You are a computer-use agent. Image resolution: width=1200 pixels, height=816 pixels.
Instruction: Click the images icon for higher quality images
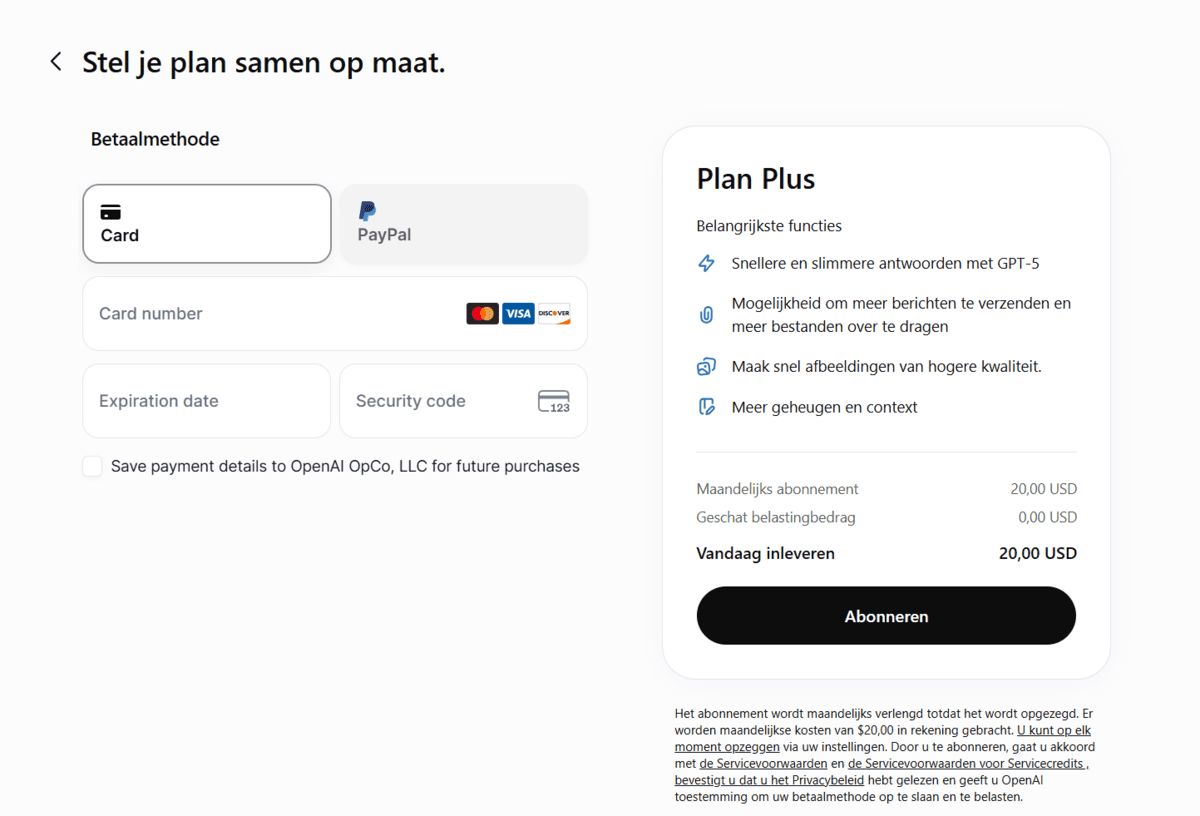[706, 367]
